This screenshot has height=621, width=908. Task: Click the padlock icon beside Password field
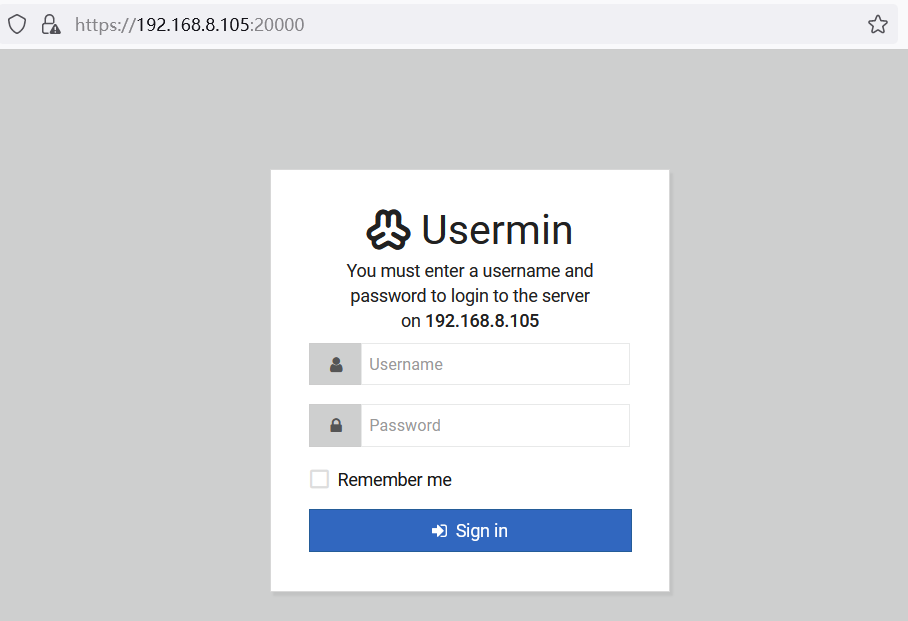pos(336,426)
